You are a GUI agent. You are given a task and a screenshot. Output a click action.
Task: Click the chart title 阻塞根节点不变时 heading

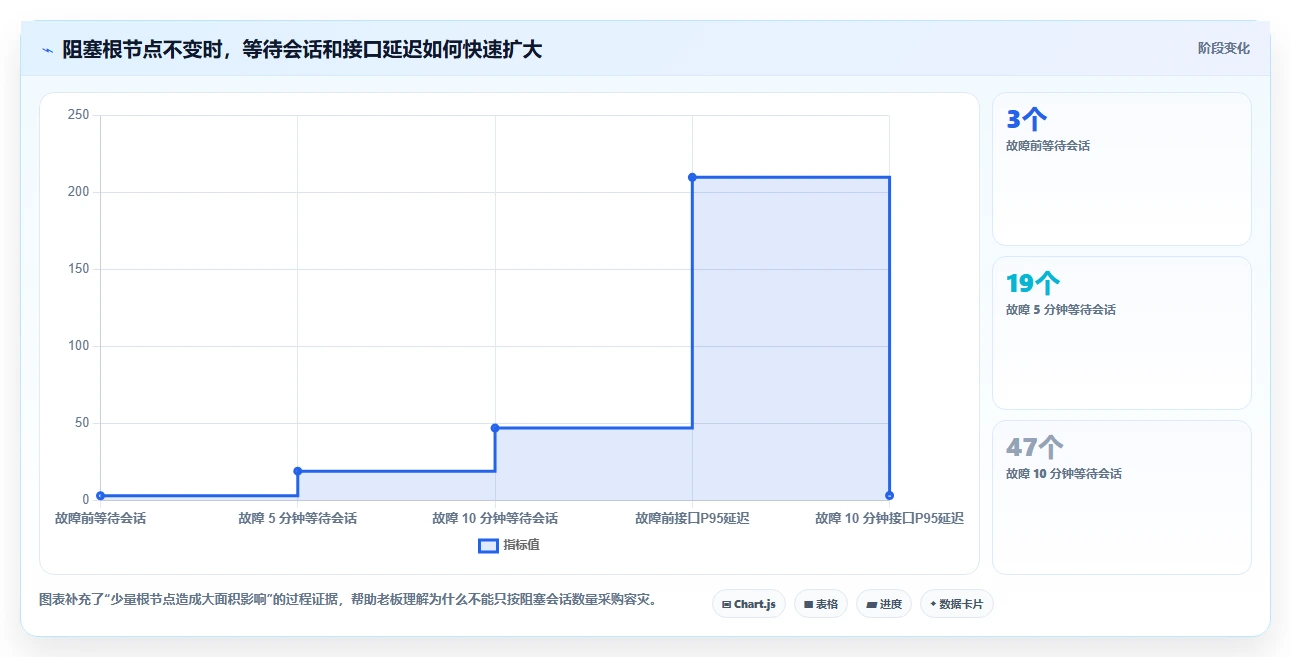pyautogui.click(x=302, y=49)
